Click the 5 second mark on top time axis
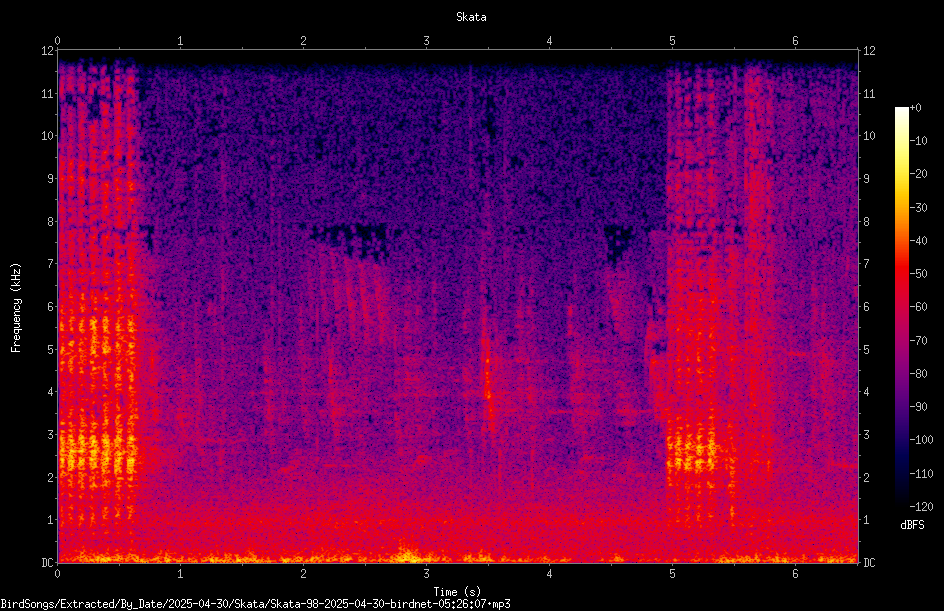Viewport: 944px width, 611px height. (672, 41)
